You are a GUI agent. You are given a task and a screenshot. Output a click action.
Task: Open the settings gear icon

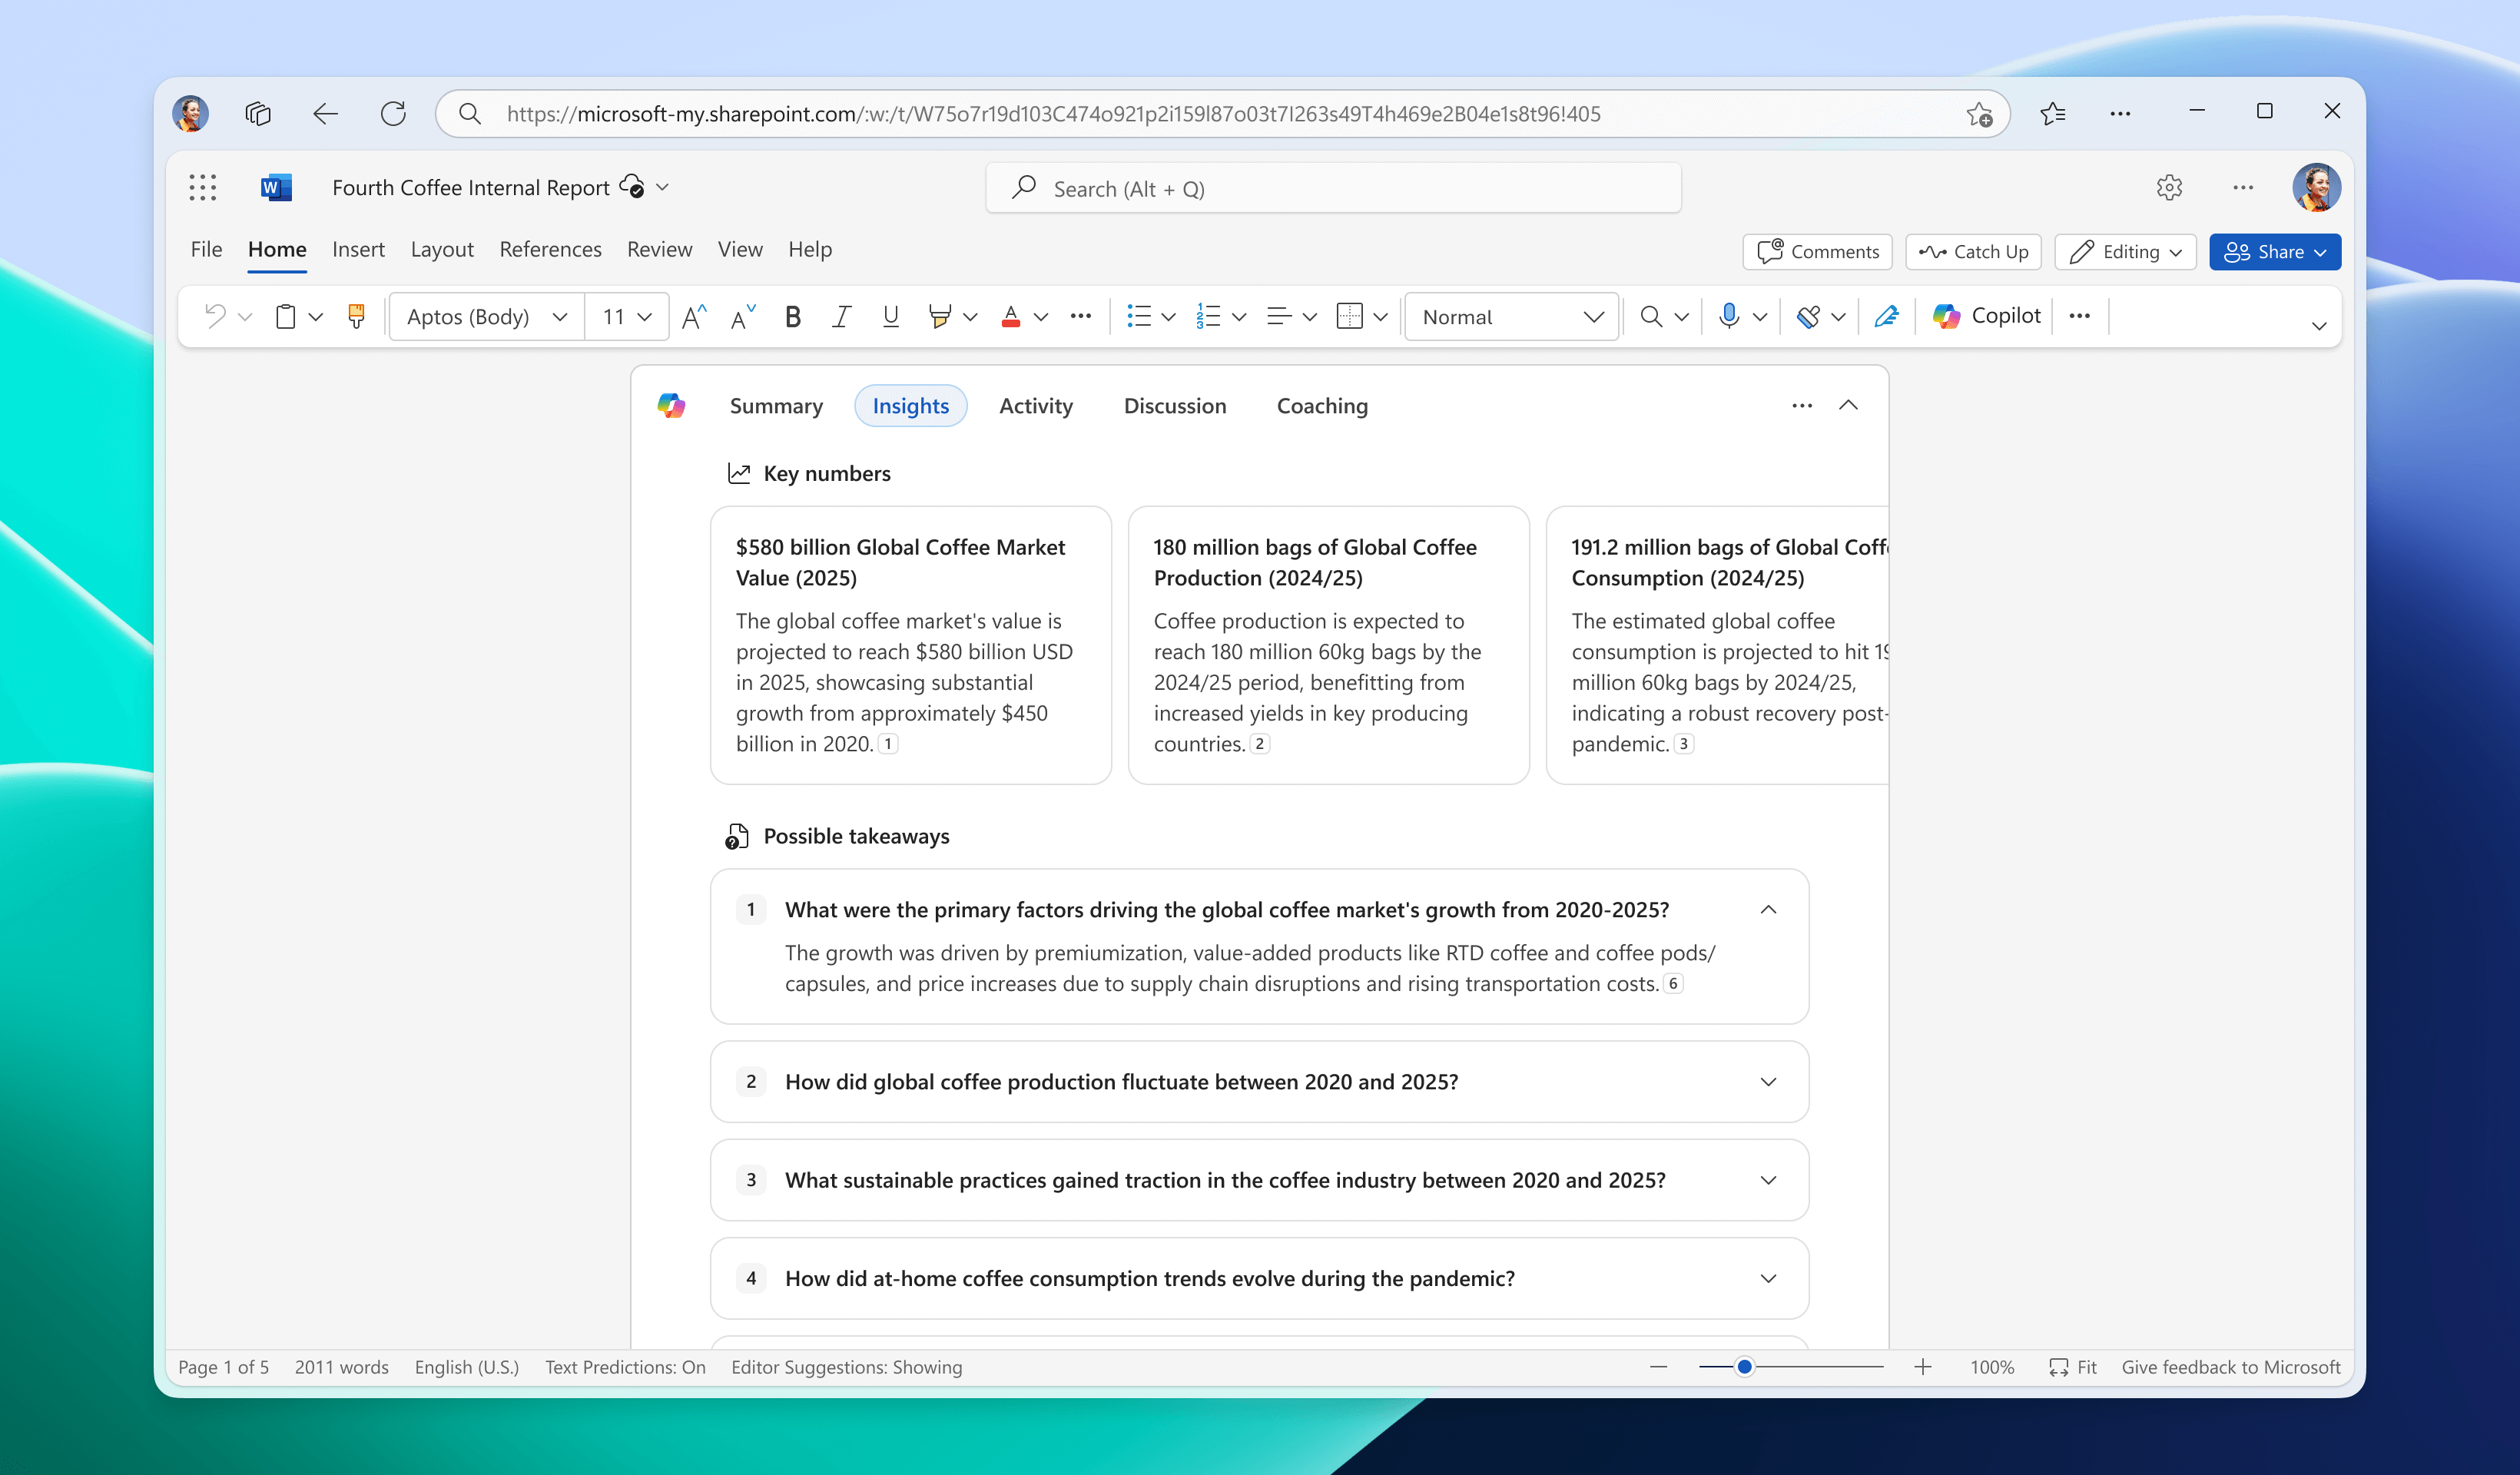[x=2169, y=188]
